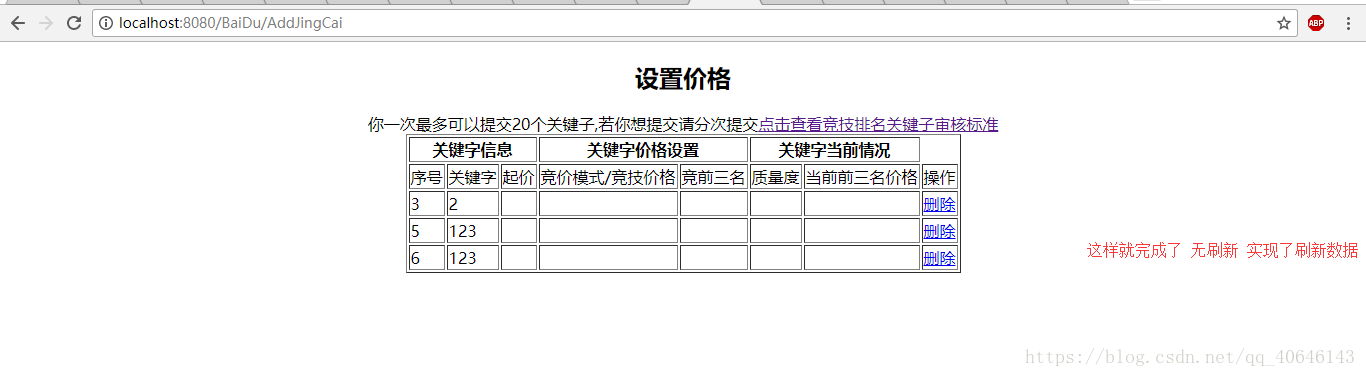This screenshot has height=377, width=1366.
Task: Click the 起价 column header
Action: click(x=519, y=178)
